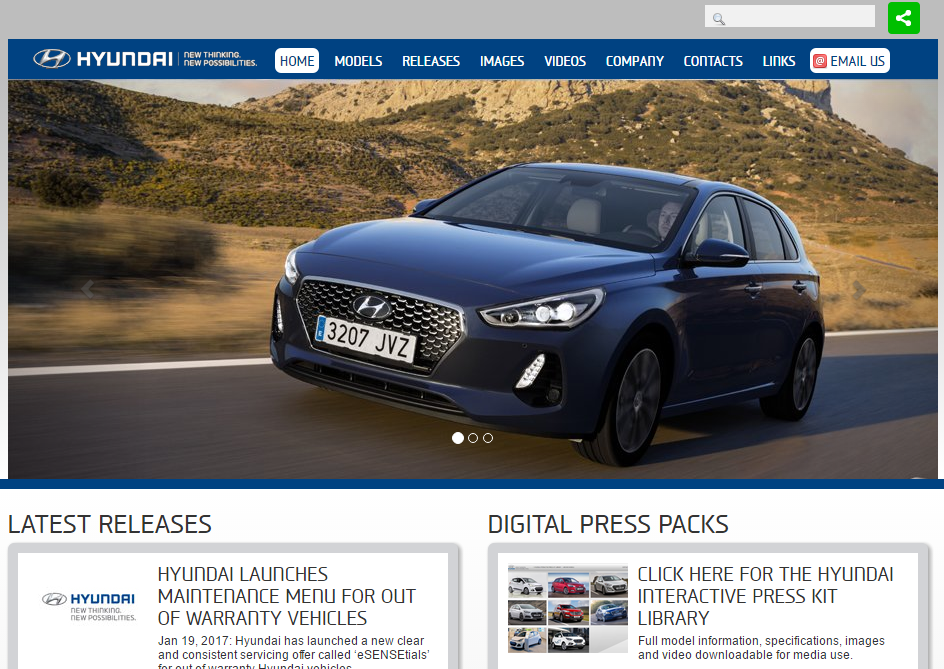944x669 pixels.
Task: Click the Hyundai logo beside latest release
Action: (89, 604)
